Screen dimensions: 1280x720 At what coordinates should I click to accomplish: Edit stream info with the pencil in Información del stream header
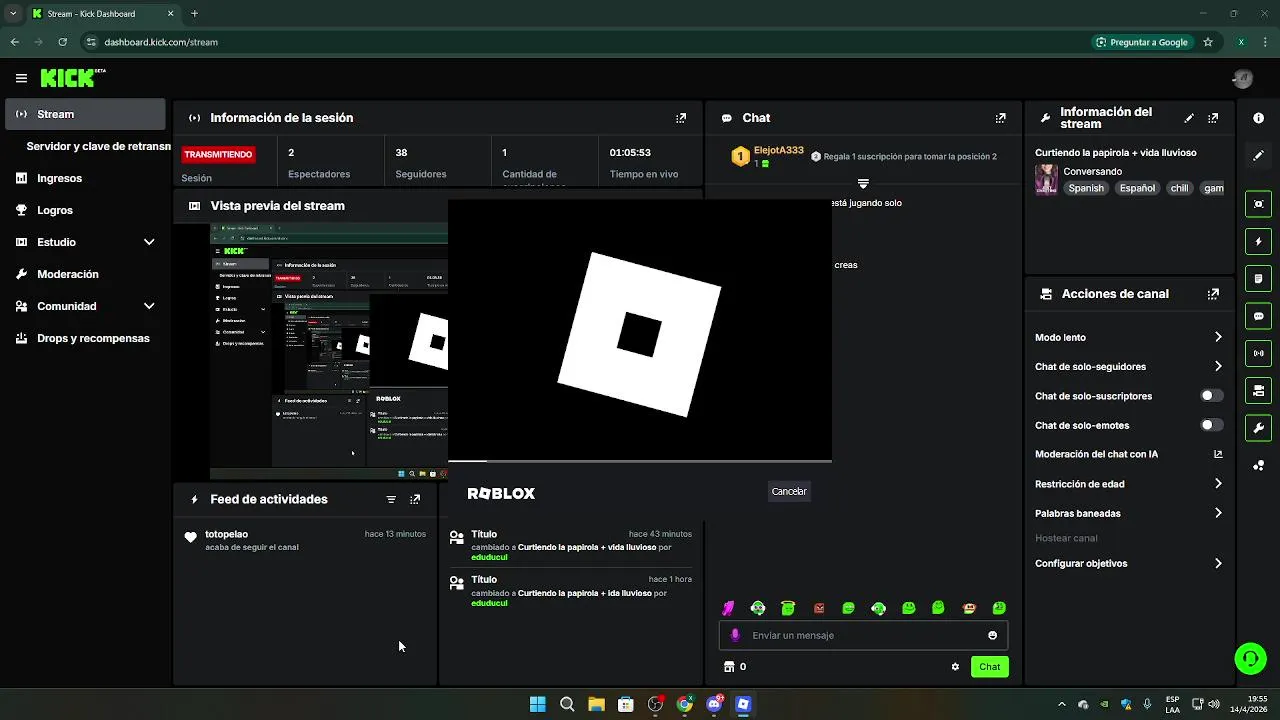1189,118
